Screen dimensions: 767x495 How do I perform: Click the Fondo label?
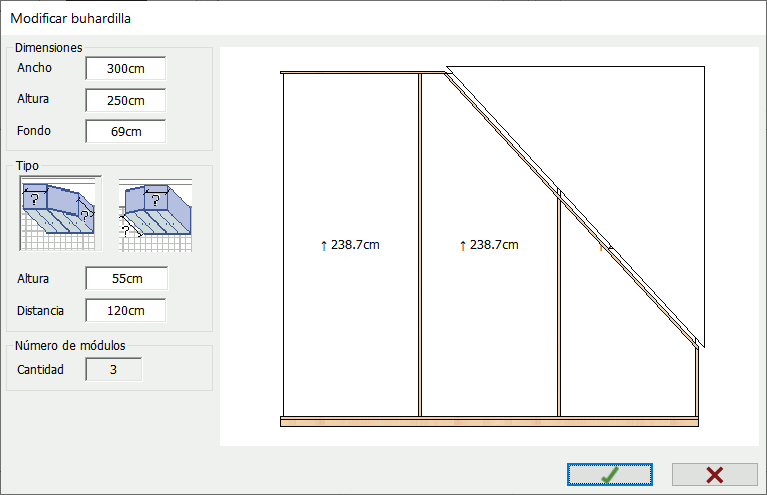pos(34,131)
